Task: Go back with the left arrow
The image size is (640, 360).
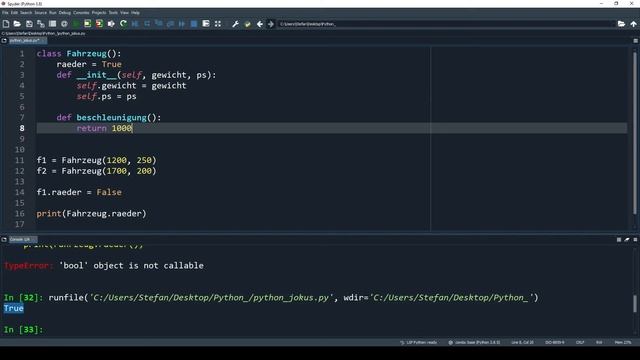Action: tap(260, 24)
